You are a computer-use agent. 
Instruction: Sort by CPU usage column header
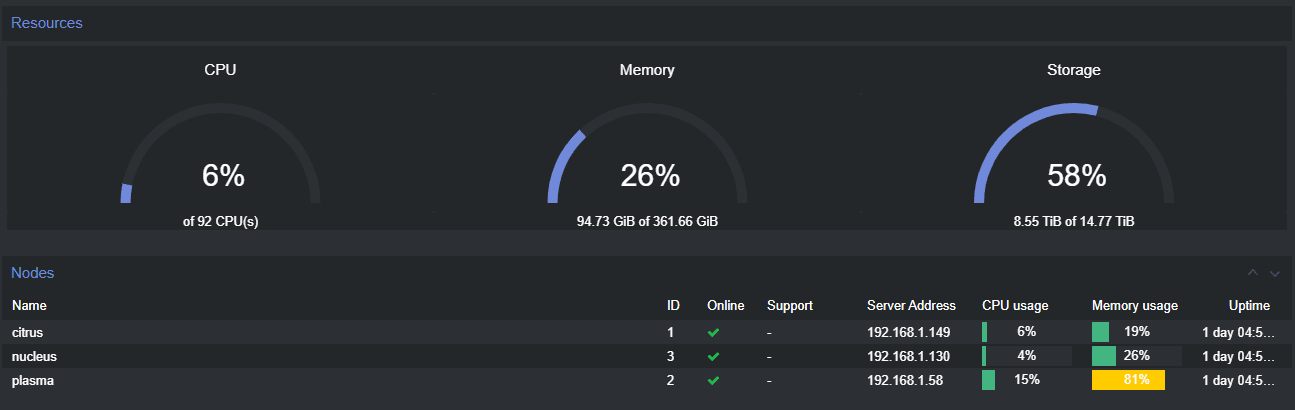point(1015,305)
